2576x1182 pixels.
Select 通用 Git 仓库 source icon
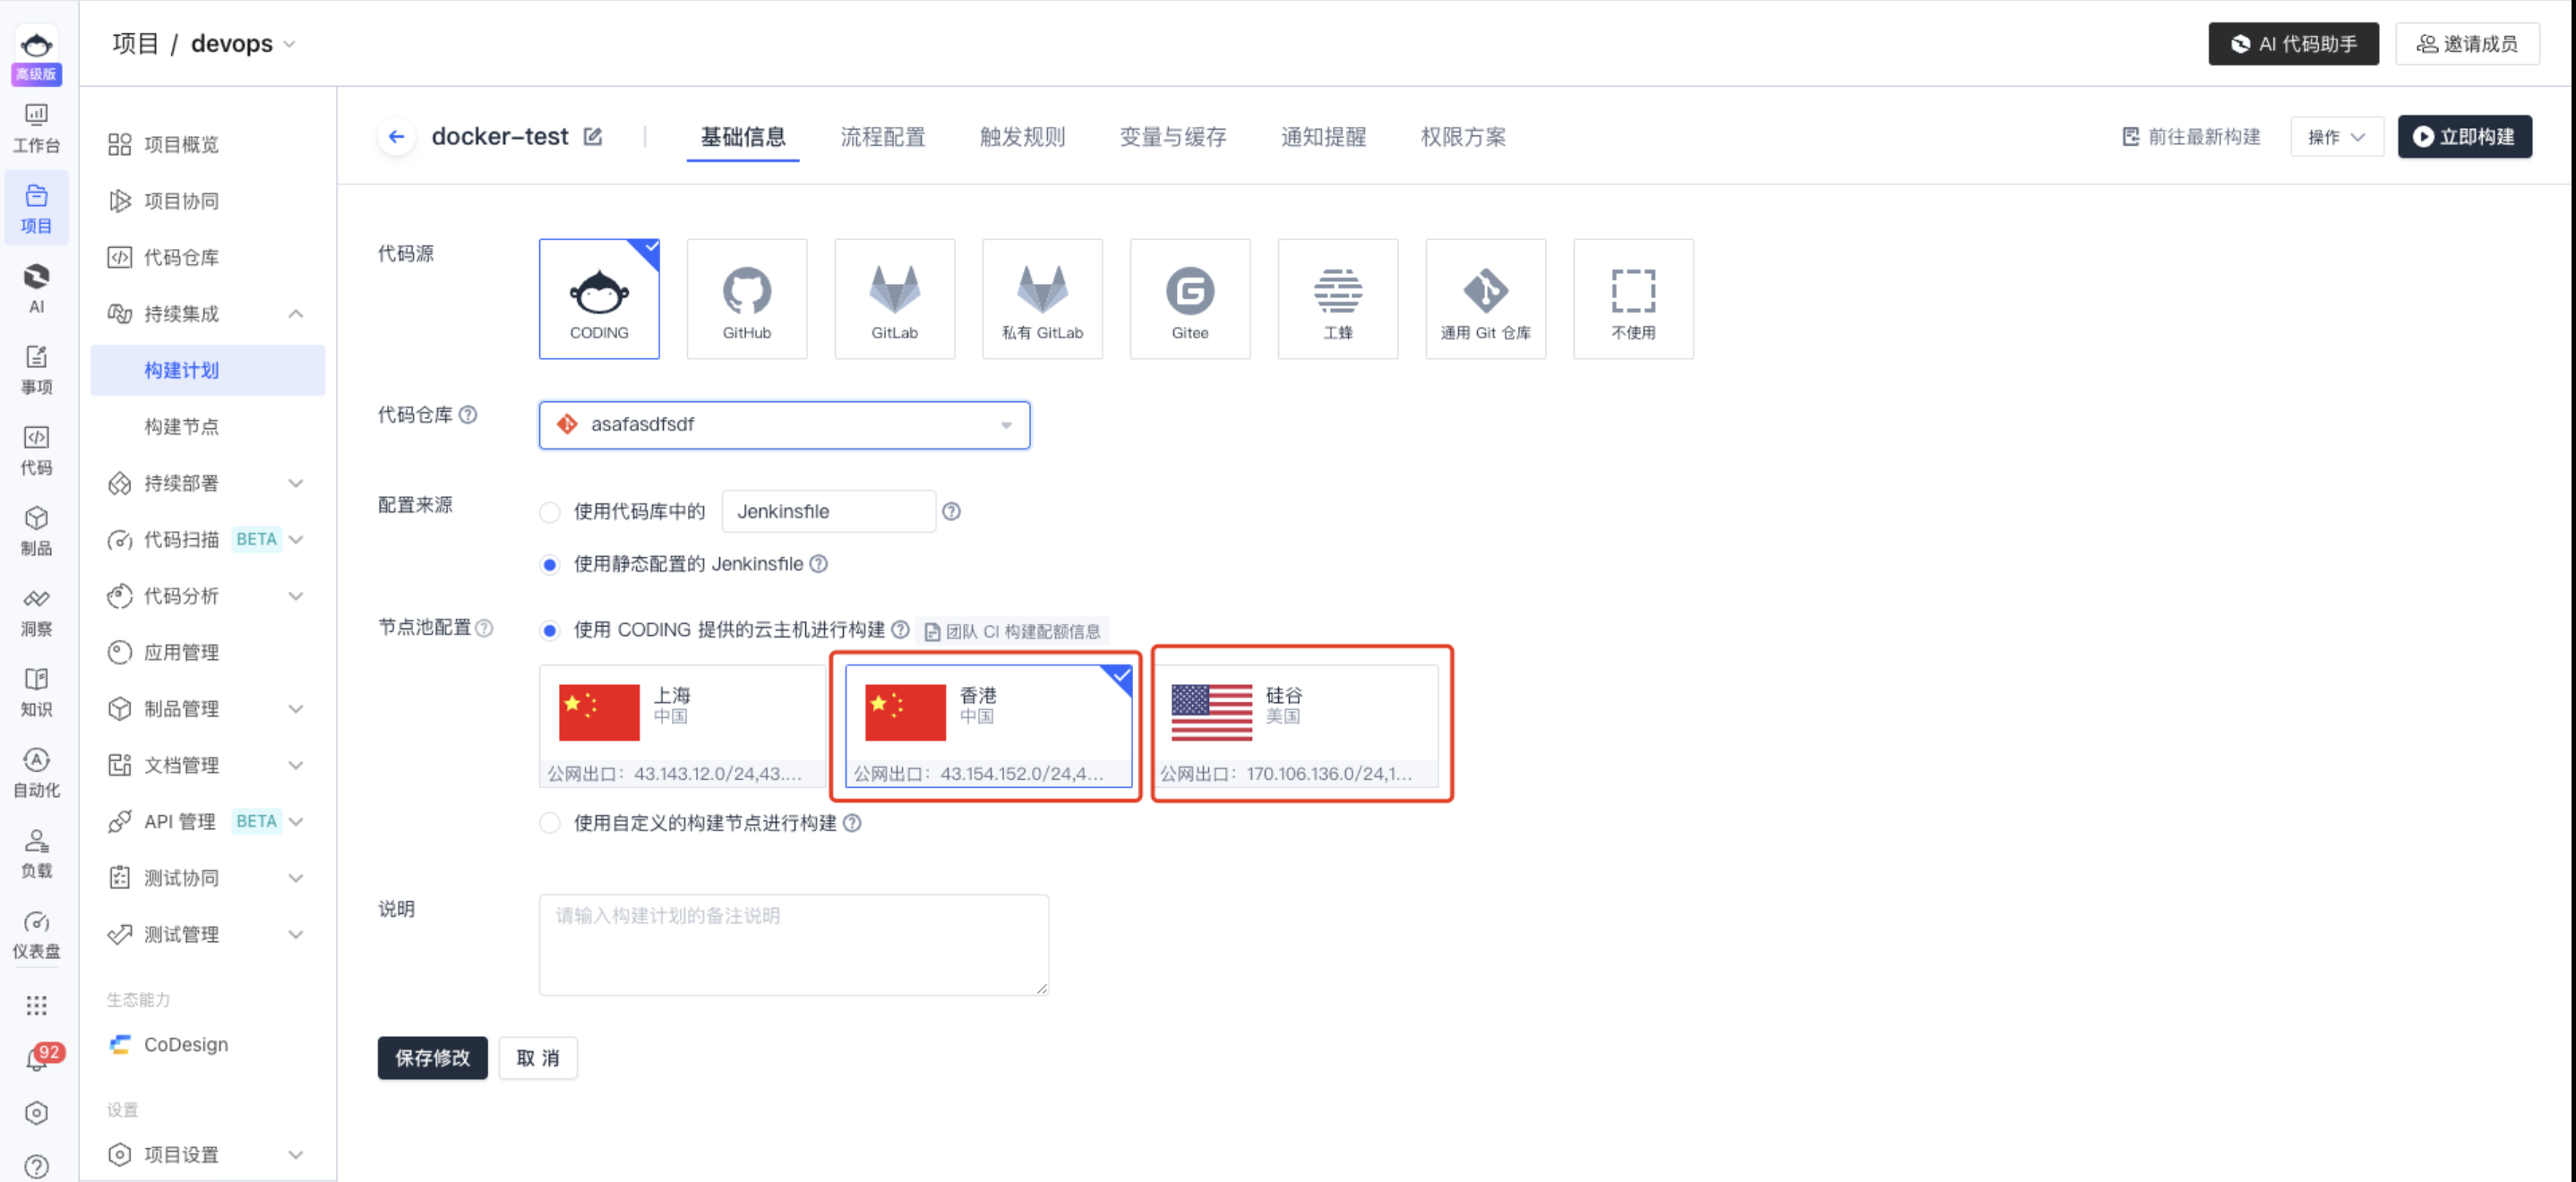1485,299
